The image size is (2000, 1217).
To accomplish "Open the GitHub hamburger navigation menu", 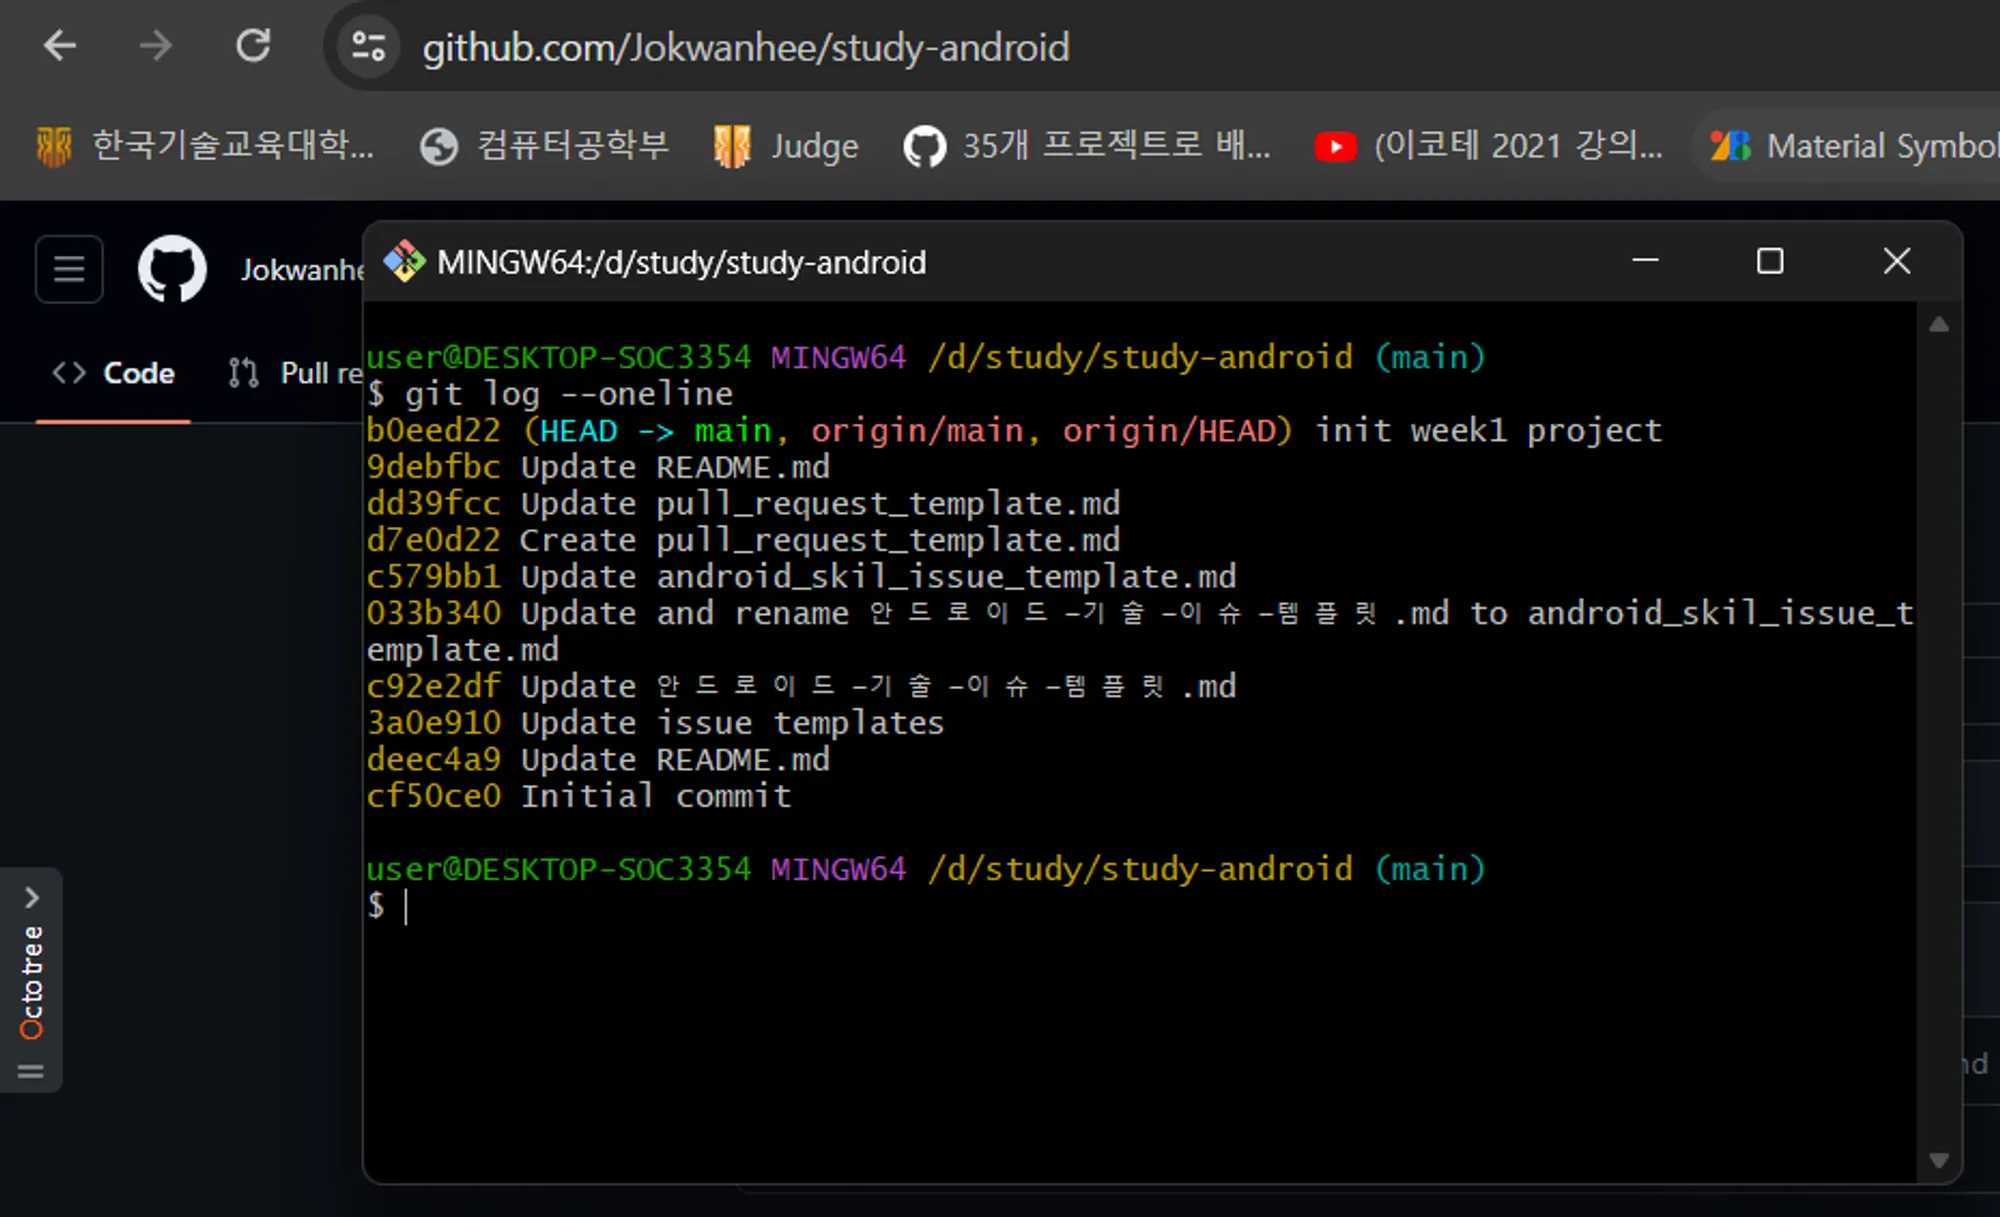I will click(69, 269).
